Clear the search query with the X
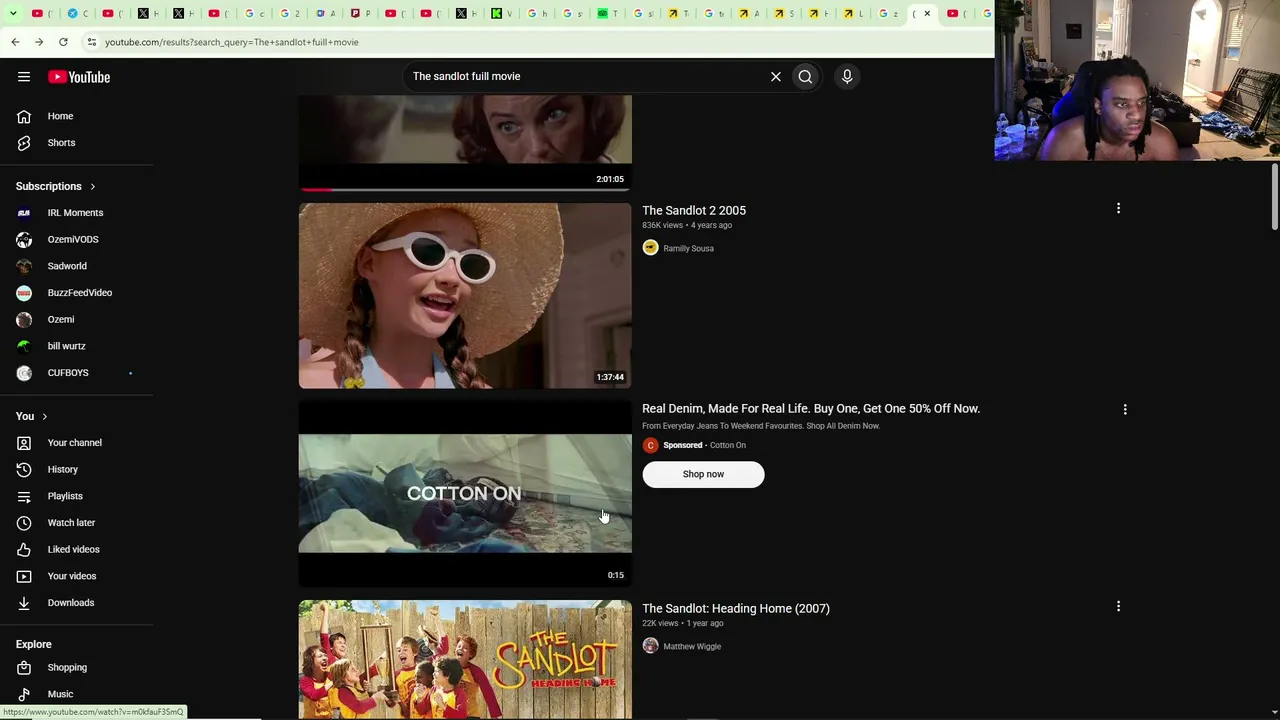 coord(775,77)
